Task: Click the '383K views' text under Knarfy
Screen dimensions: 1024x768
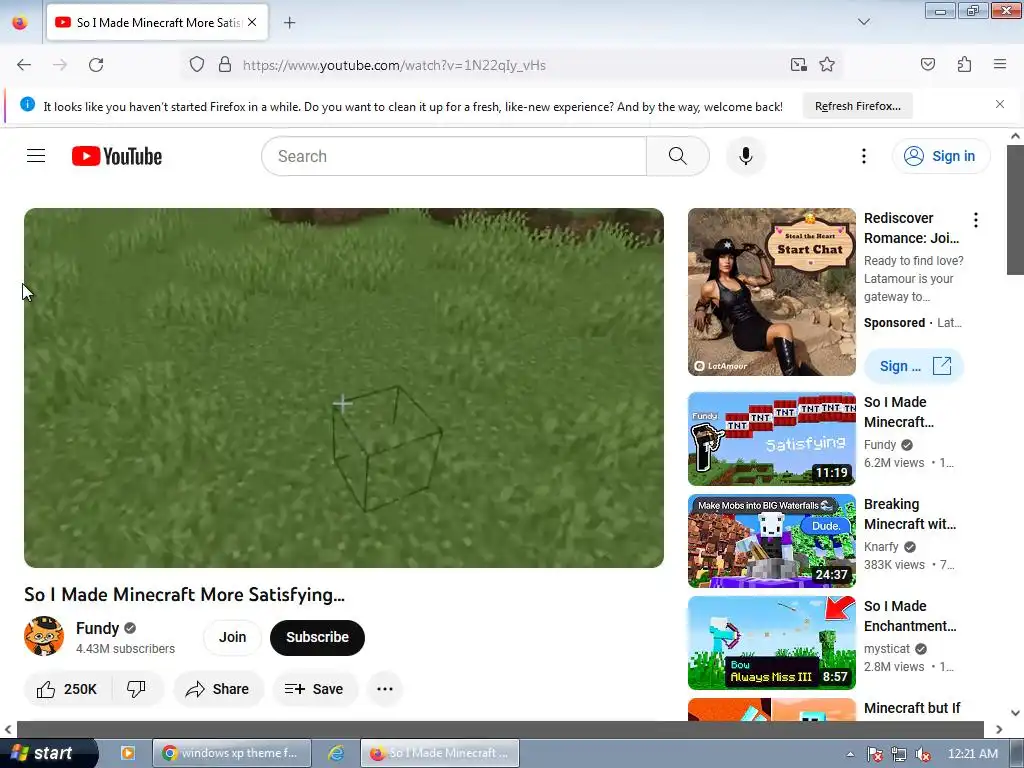Action: pyautogui.click(x=894, y=564)
